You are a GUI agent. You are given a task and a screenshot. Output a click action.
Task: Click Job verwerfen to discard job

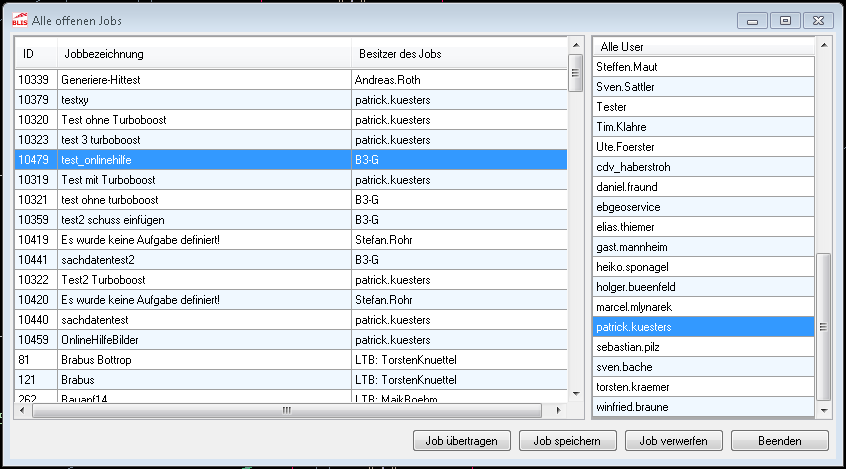674,440
